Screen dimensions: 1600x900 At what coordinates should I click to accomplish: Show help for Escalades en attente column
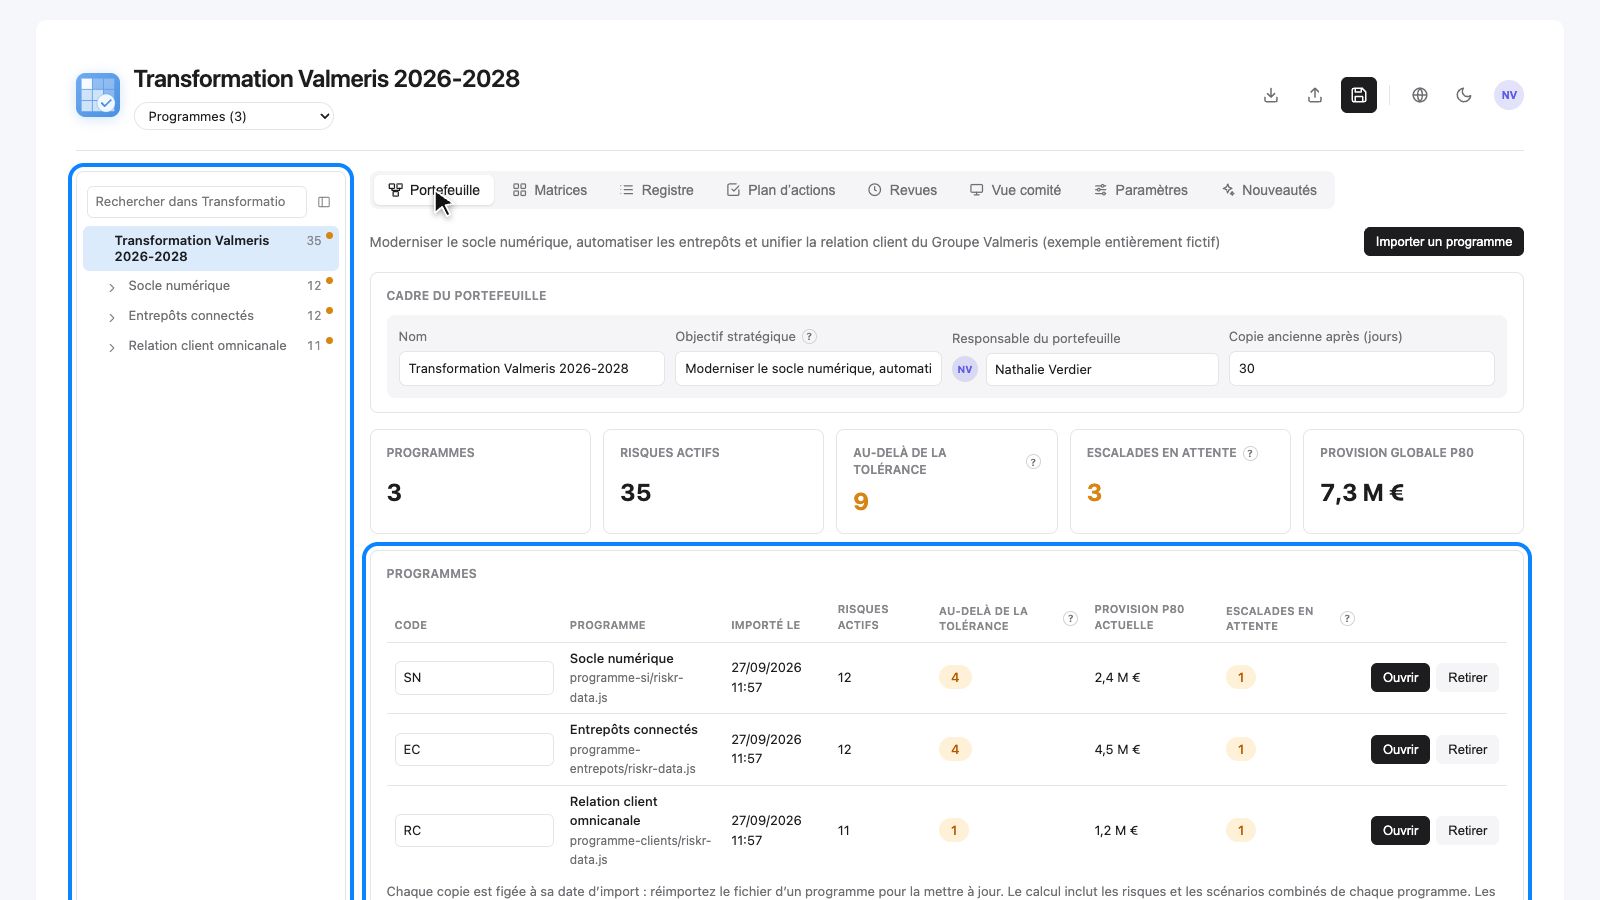pos(1347,618)
